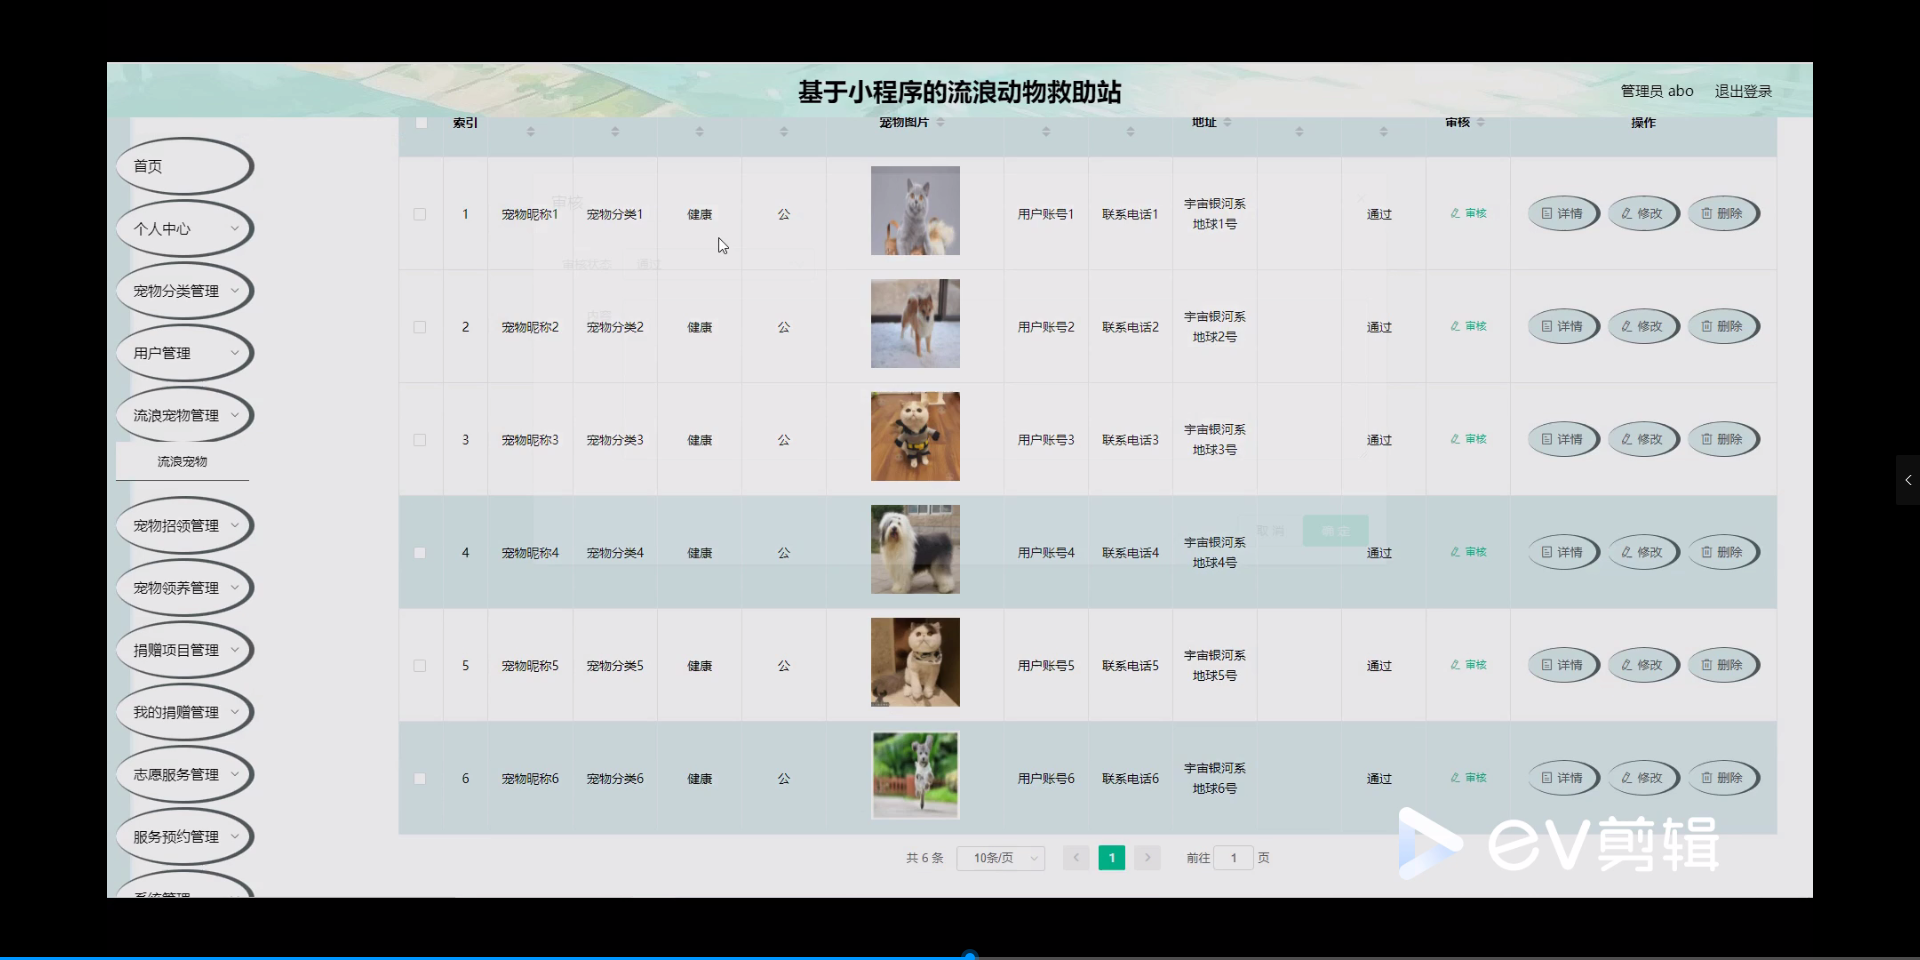
Task: Select 流浪宠物 in the sidebar submenu
Action: [183, 461]
